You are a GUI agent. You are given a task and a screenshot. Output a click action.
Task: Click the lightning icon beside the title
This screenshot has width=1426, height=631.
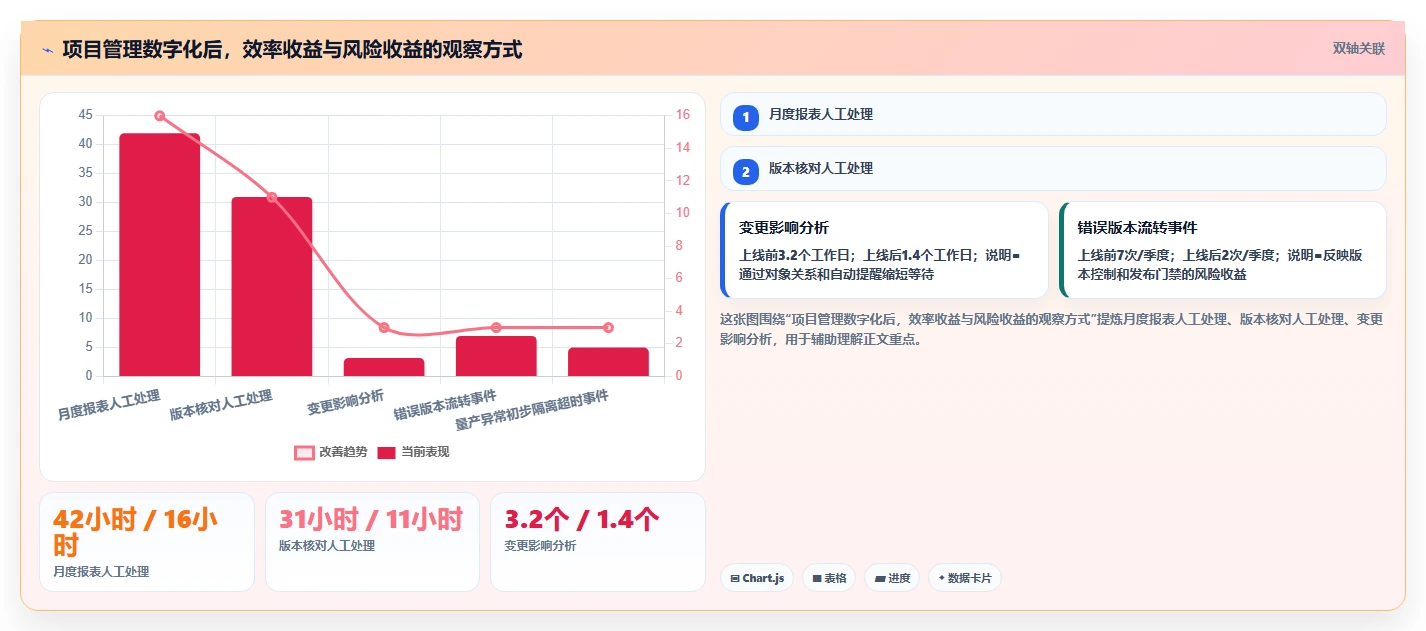(47, 50)
